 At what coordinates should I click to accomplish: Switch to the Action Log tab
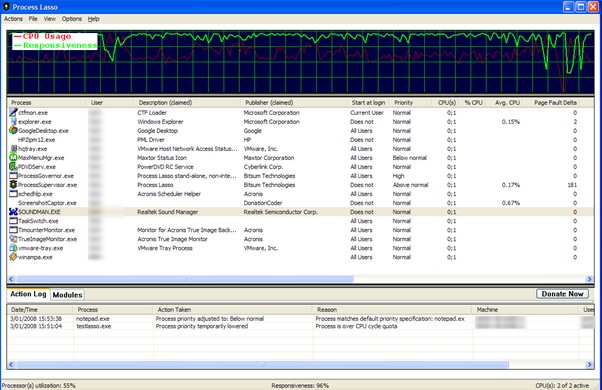(x=28, y=294)
